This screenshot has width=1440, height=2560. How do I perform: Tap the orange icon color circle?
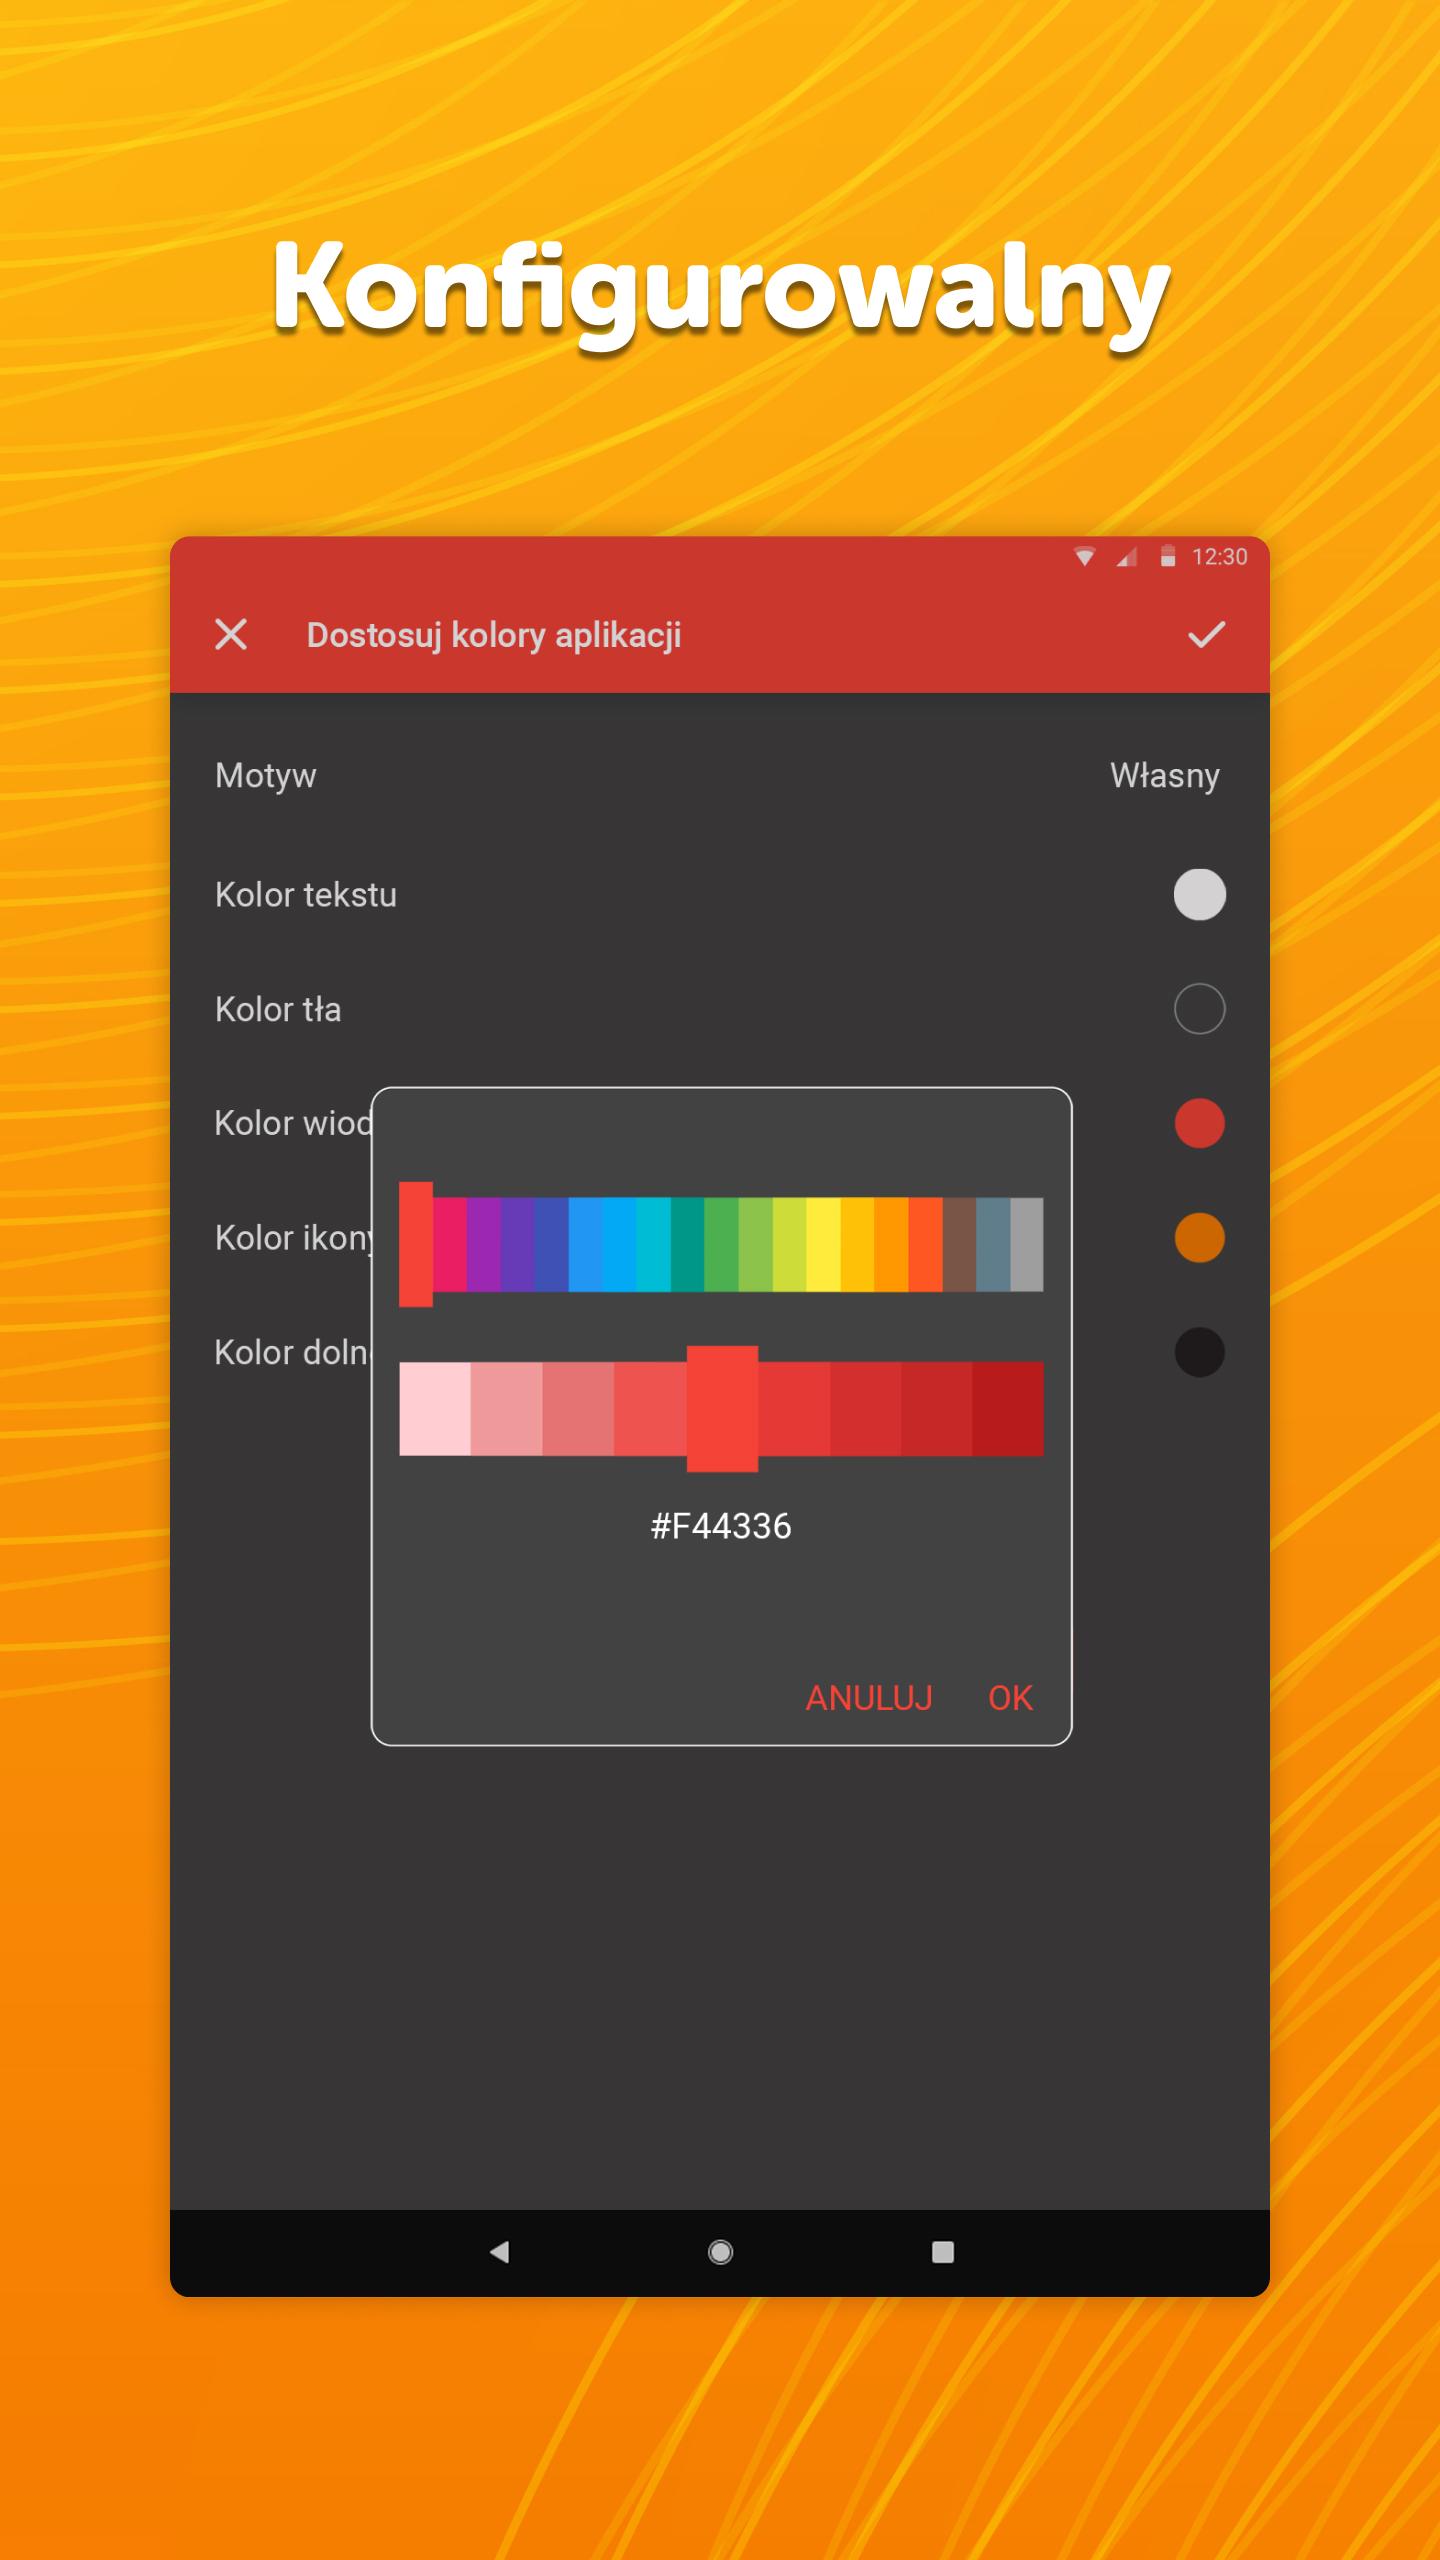1199,1238
